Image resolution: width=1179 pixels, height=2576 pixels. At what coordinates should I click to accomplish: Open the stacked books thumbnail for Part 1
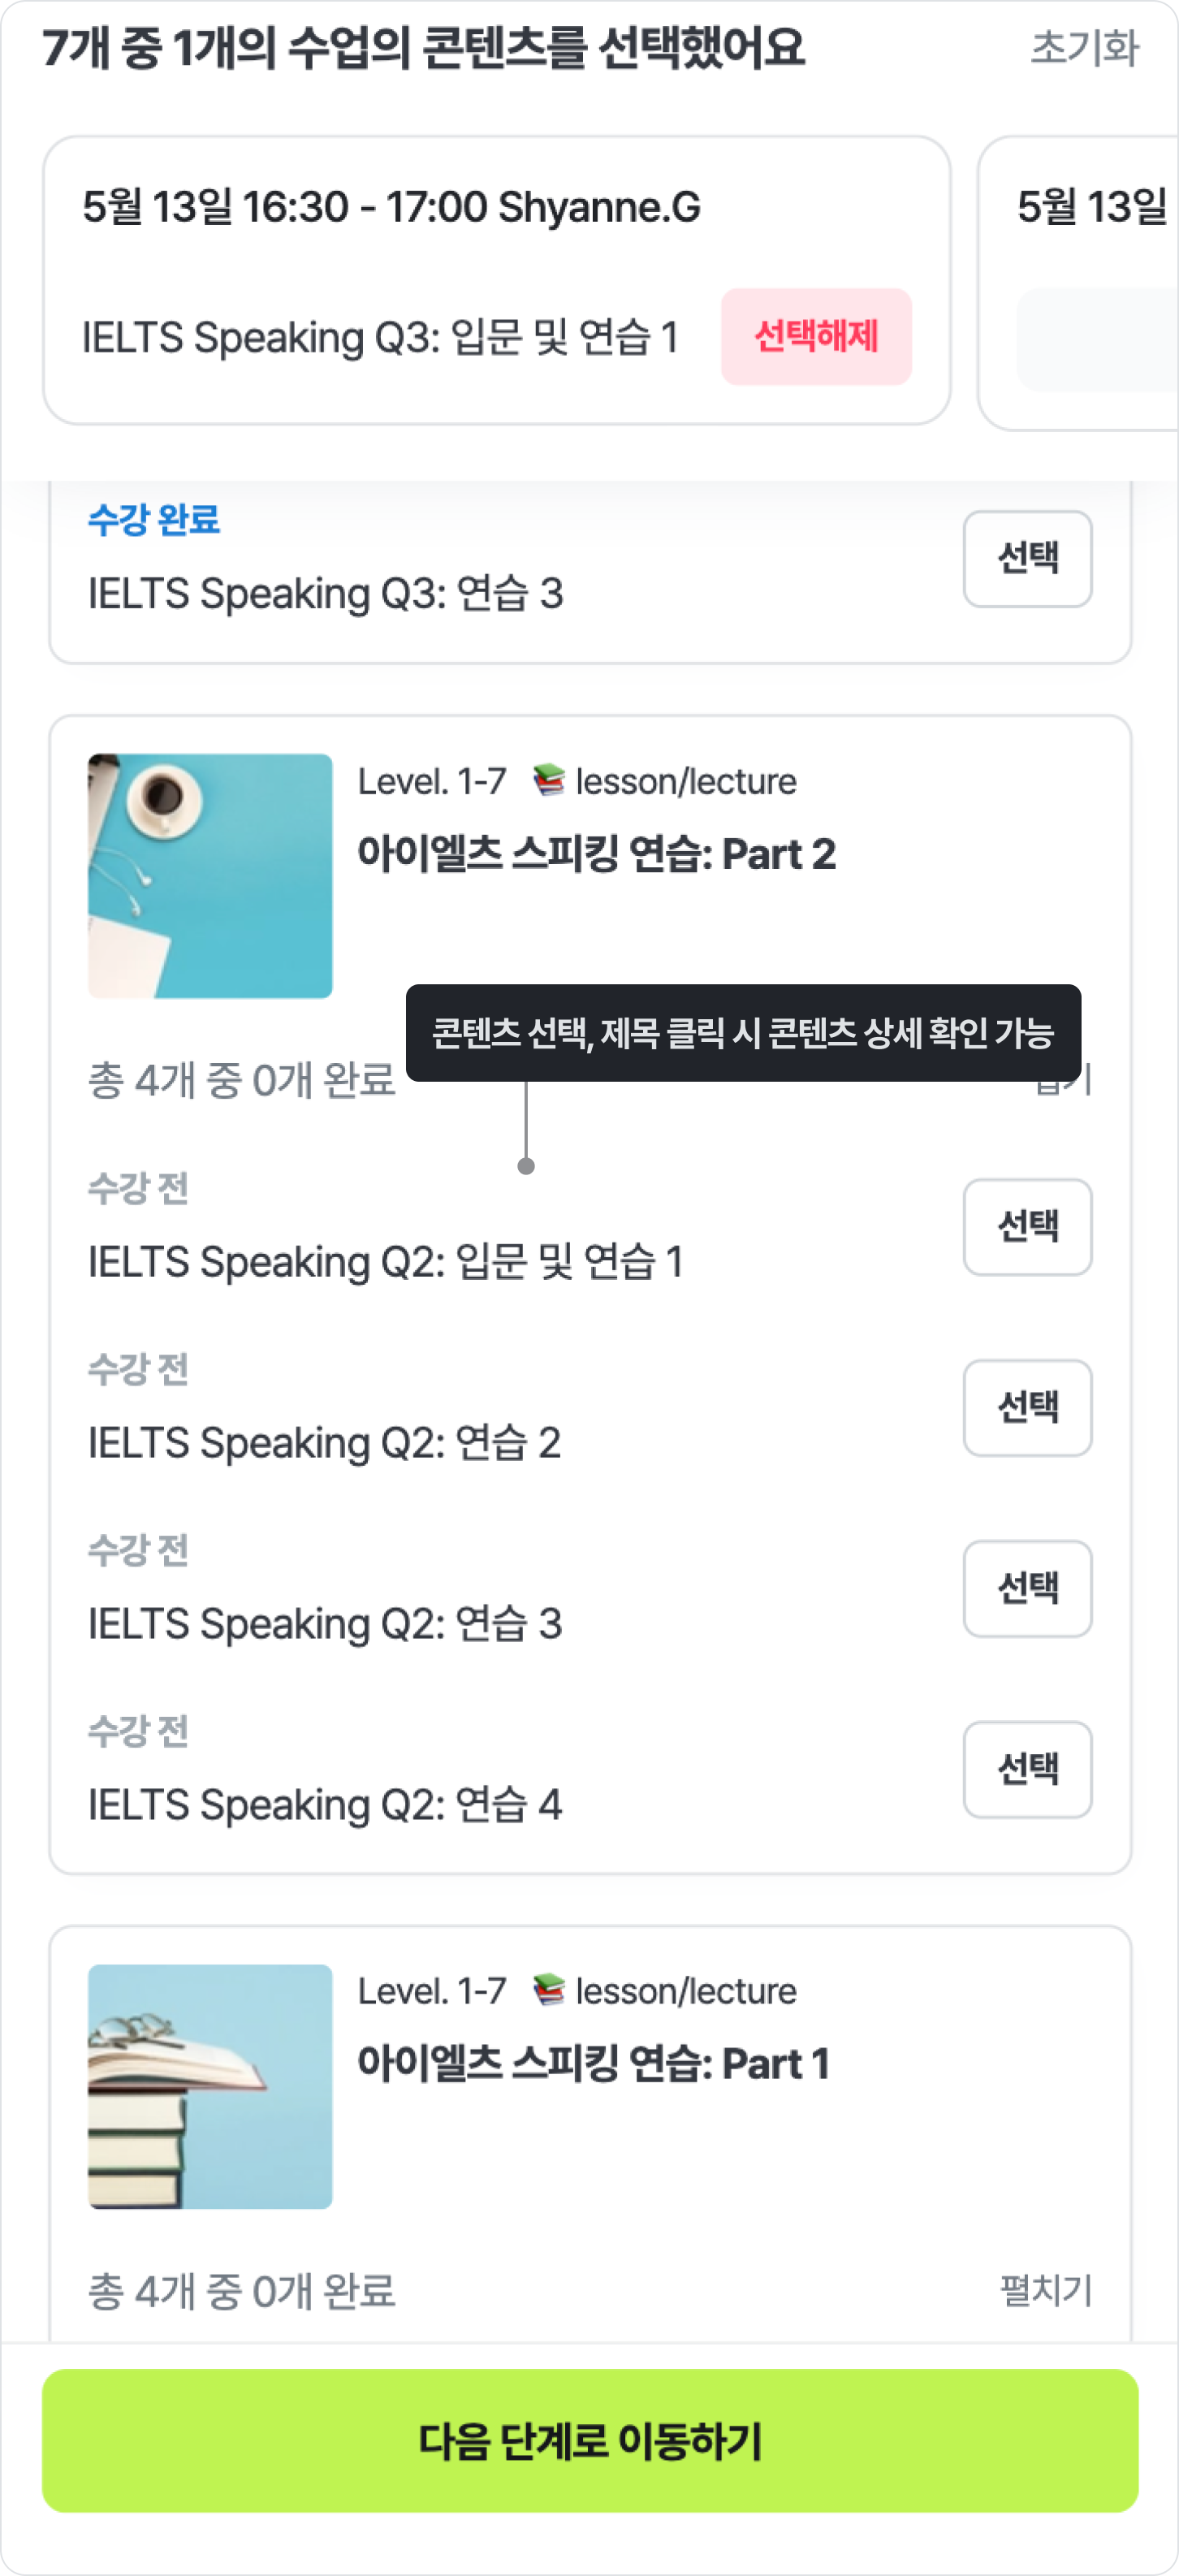pyautogui.click(x=210, y=2086)
